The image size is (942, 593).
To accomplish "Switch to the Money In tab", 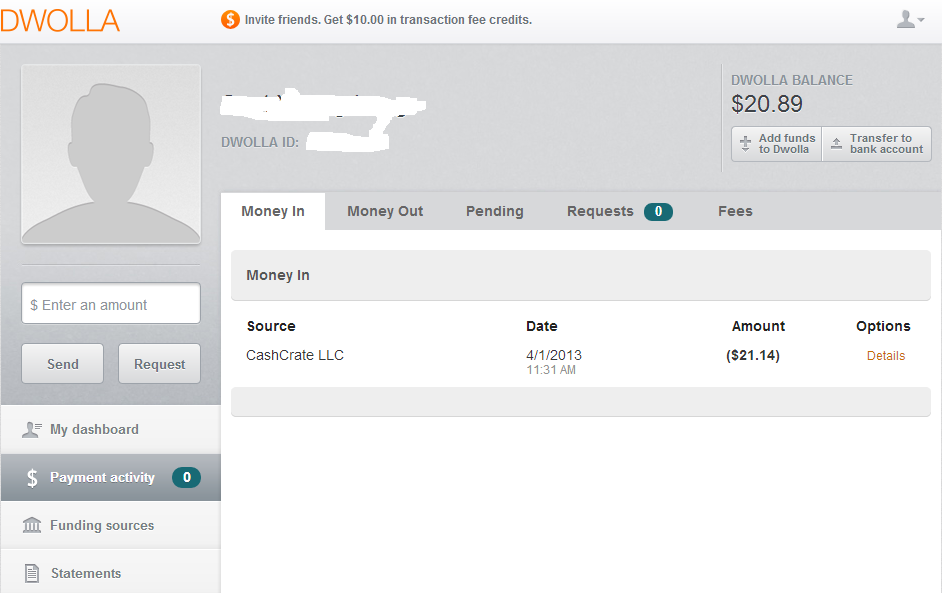I will coord(273,211).
